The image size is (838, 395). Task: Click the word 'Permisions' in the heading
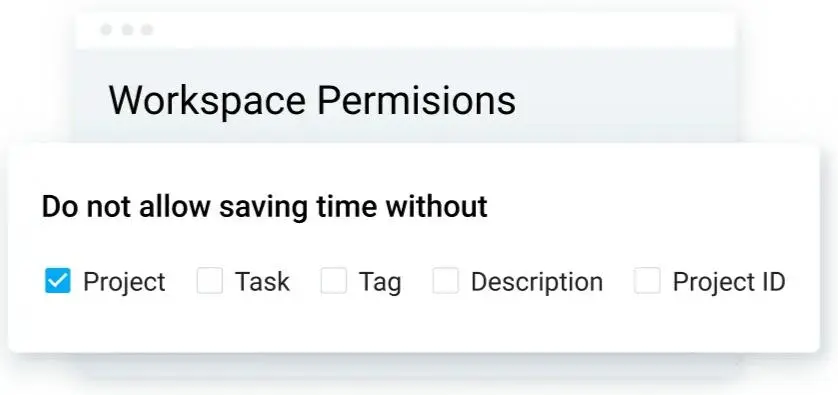417,100
